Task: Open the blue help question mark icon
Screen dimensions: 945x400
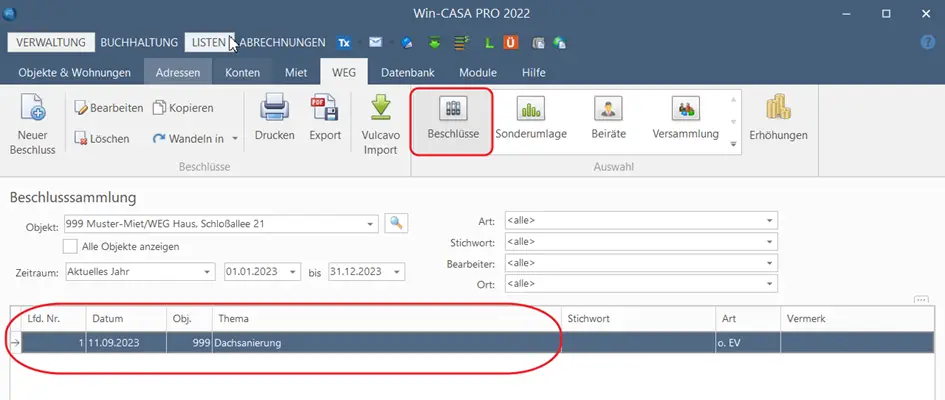Action: [x=928, y=42]
